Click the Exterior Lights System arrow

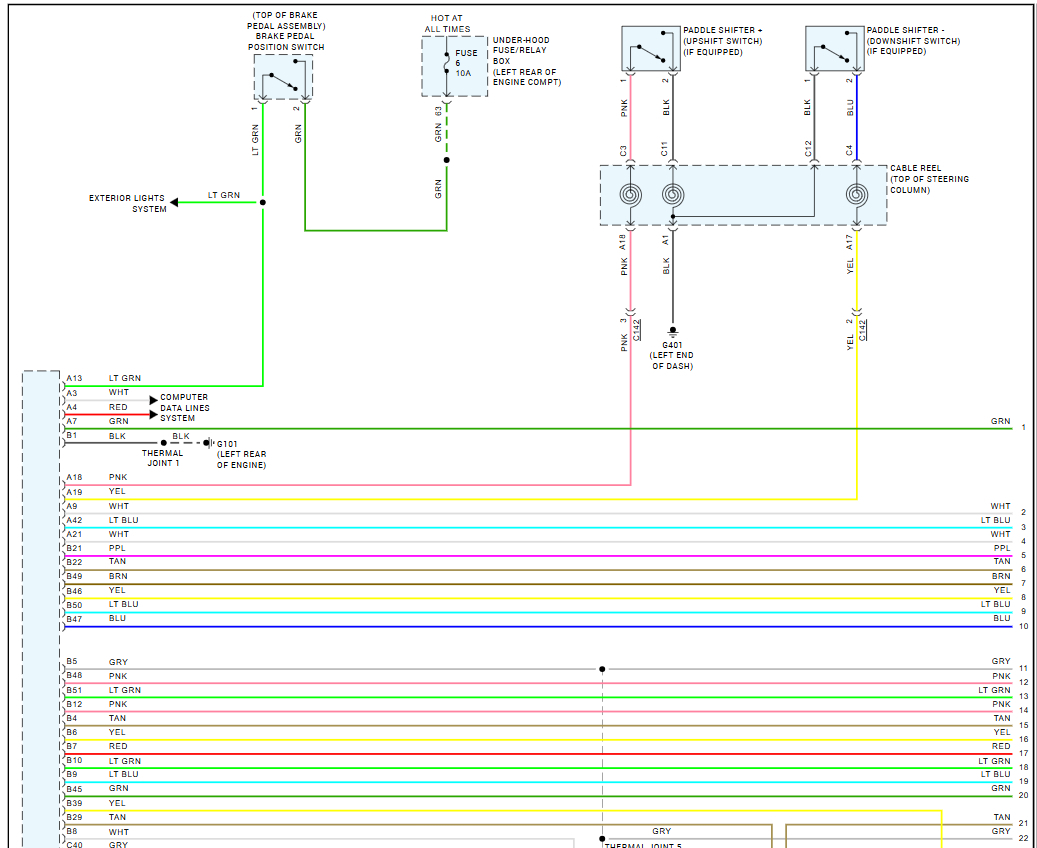pos(175,203)
